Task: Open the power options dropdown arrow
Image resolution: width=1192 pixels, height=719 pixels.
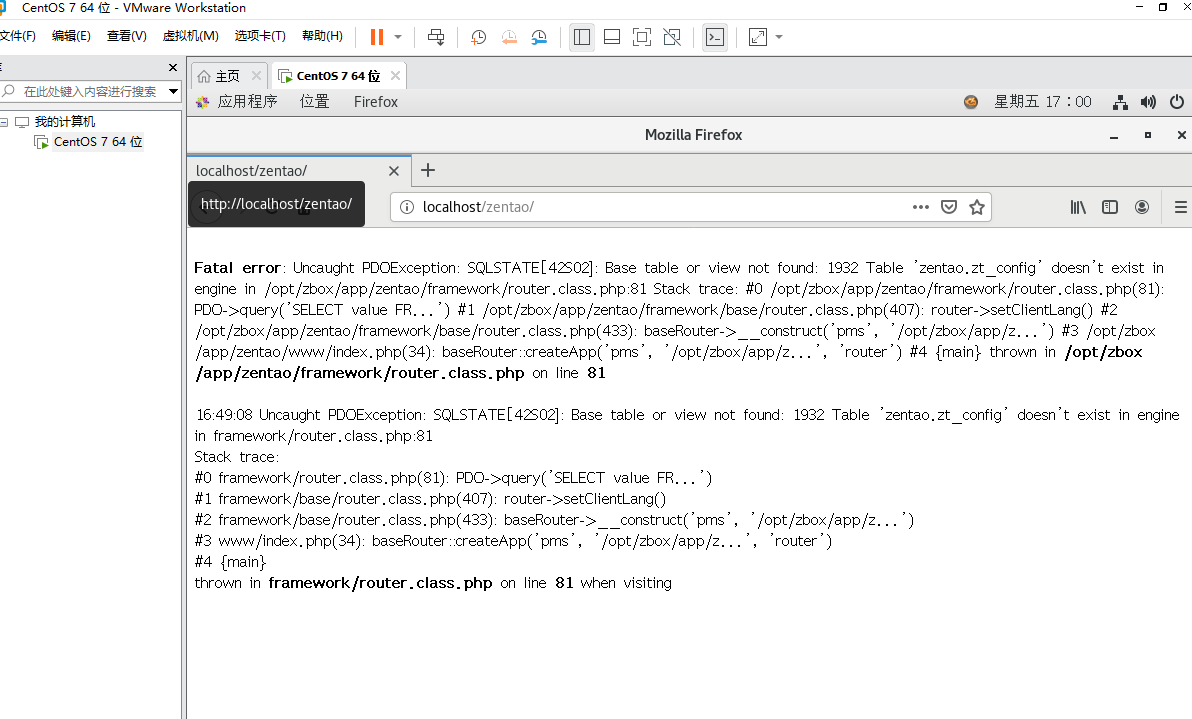Action: coord(398,36)
